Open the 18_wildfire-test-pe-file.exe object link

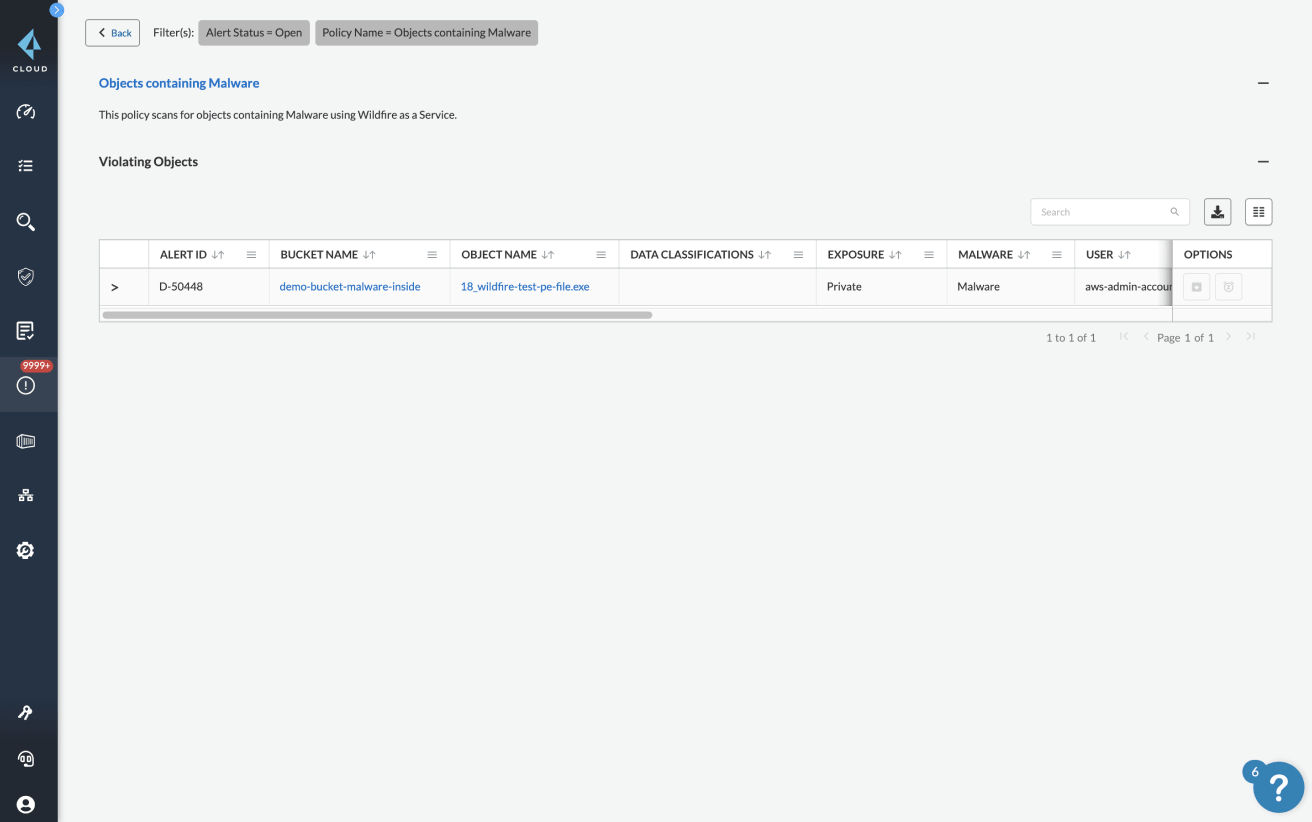[x=525, y=287]
